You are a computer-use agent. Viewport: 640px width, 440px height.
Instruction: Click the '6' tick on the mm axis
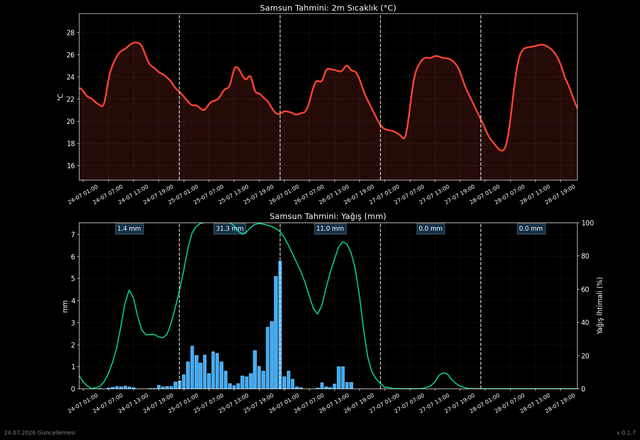click(73, 257)
